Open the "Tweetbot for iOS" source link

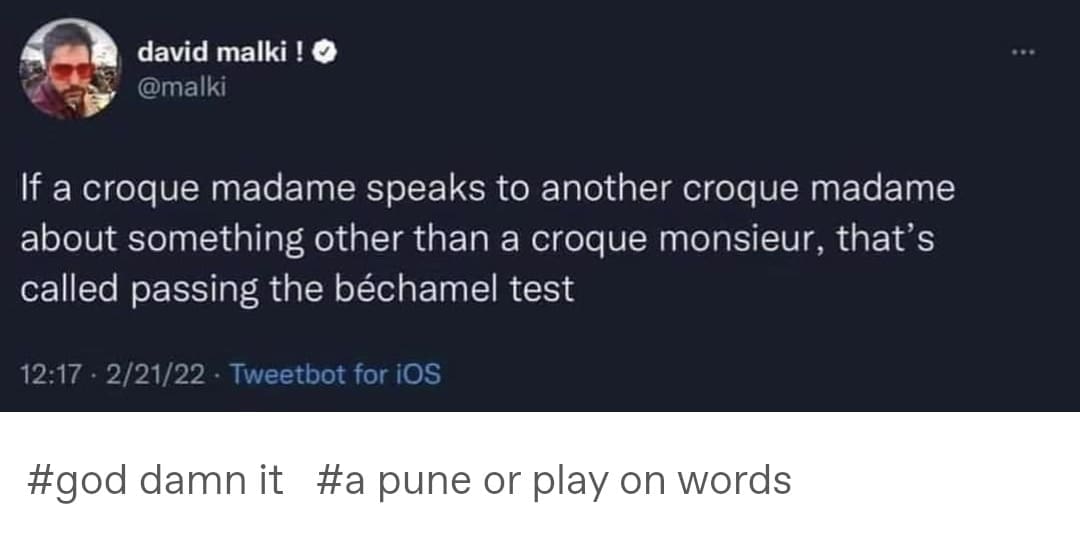[335, 375]
